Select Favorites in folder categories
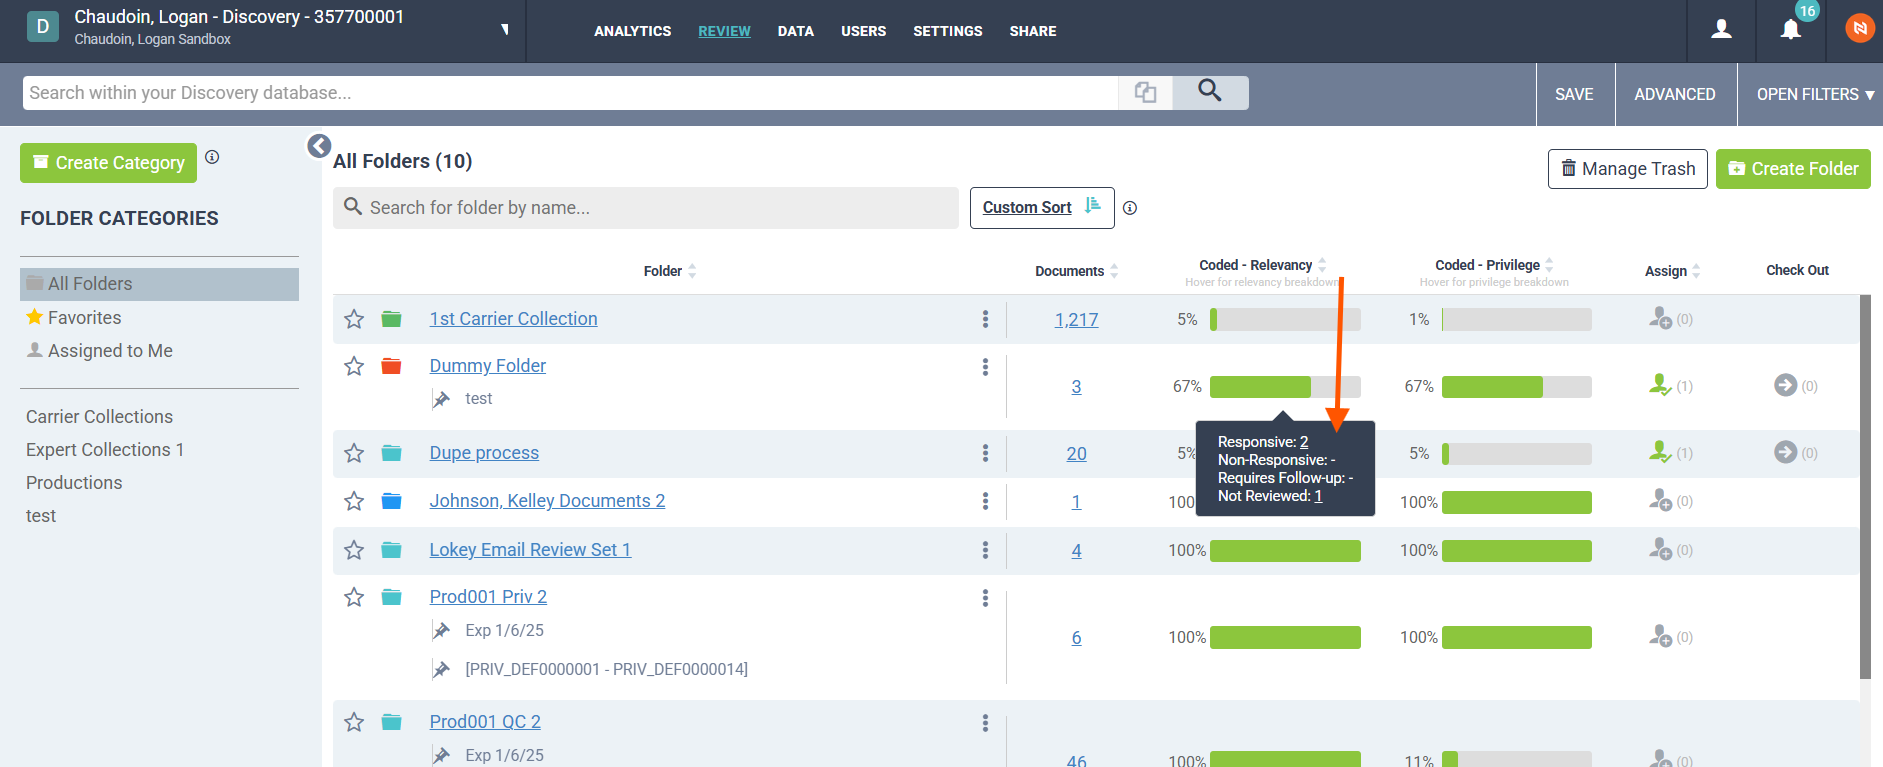Image resolution: width=1883 pixels, height=767 pixels. [84, 318]
